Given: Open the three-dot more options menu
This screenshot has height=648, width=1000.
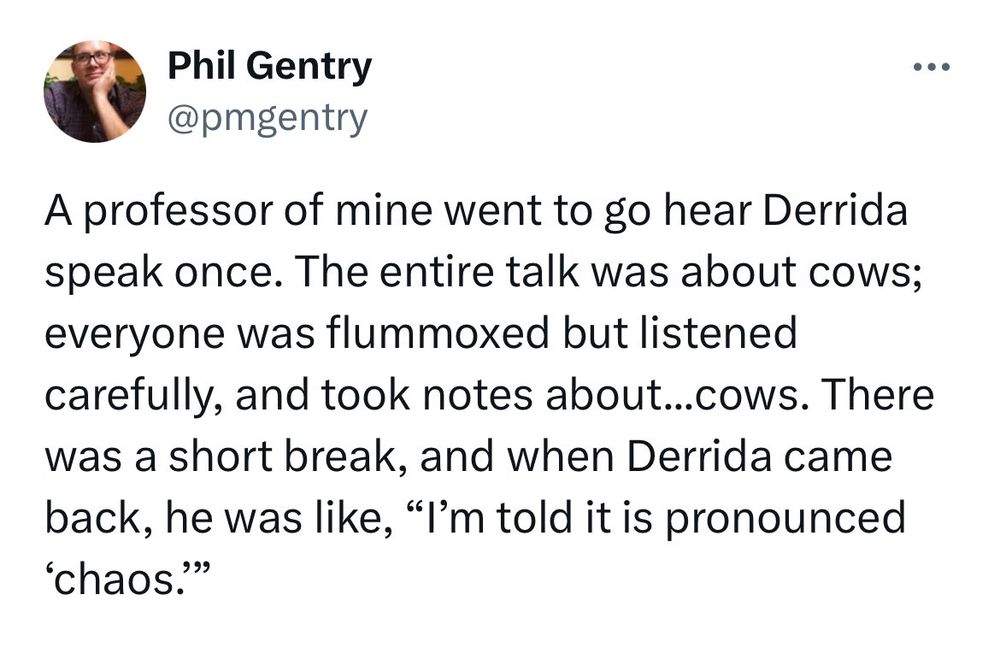Looking at the screenshot, I should click(x=932, y=67).
